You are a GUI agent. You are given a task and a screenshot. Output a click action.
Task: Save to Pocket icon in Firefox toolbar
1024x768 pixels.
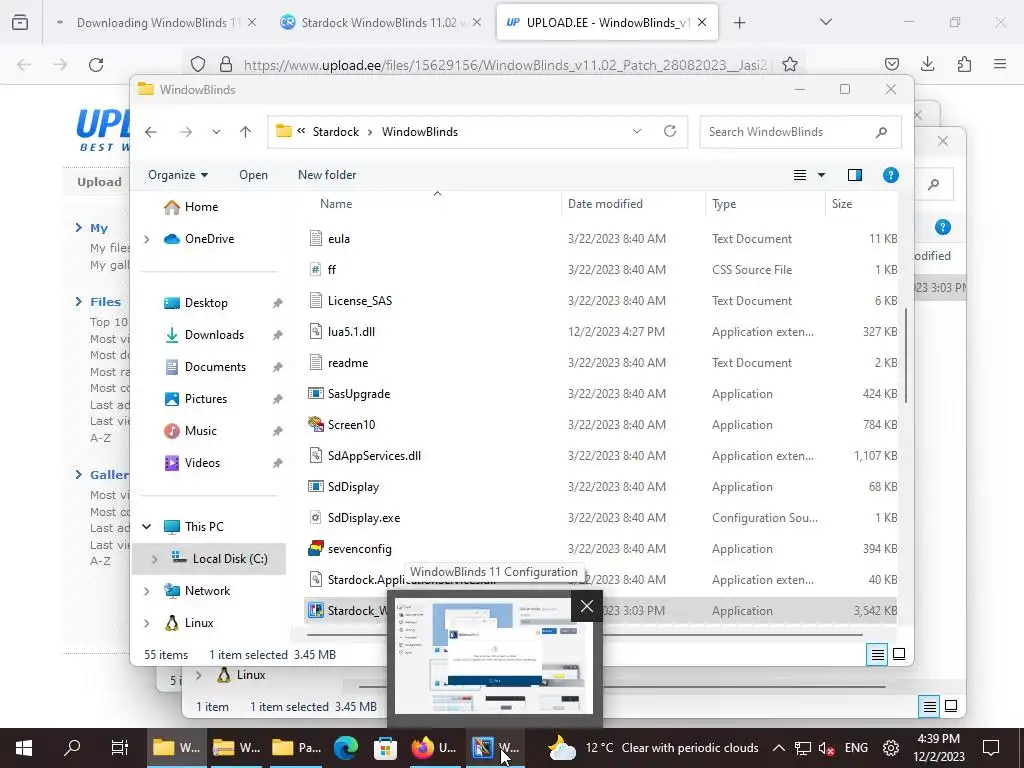click(892, 64)
